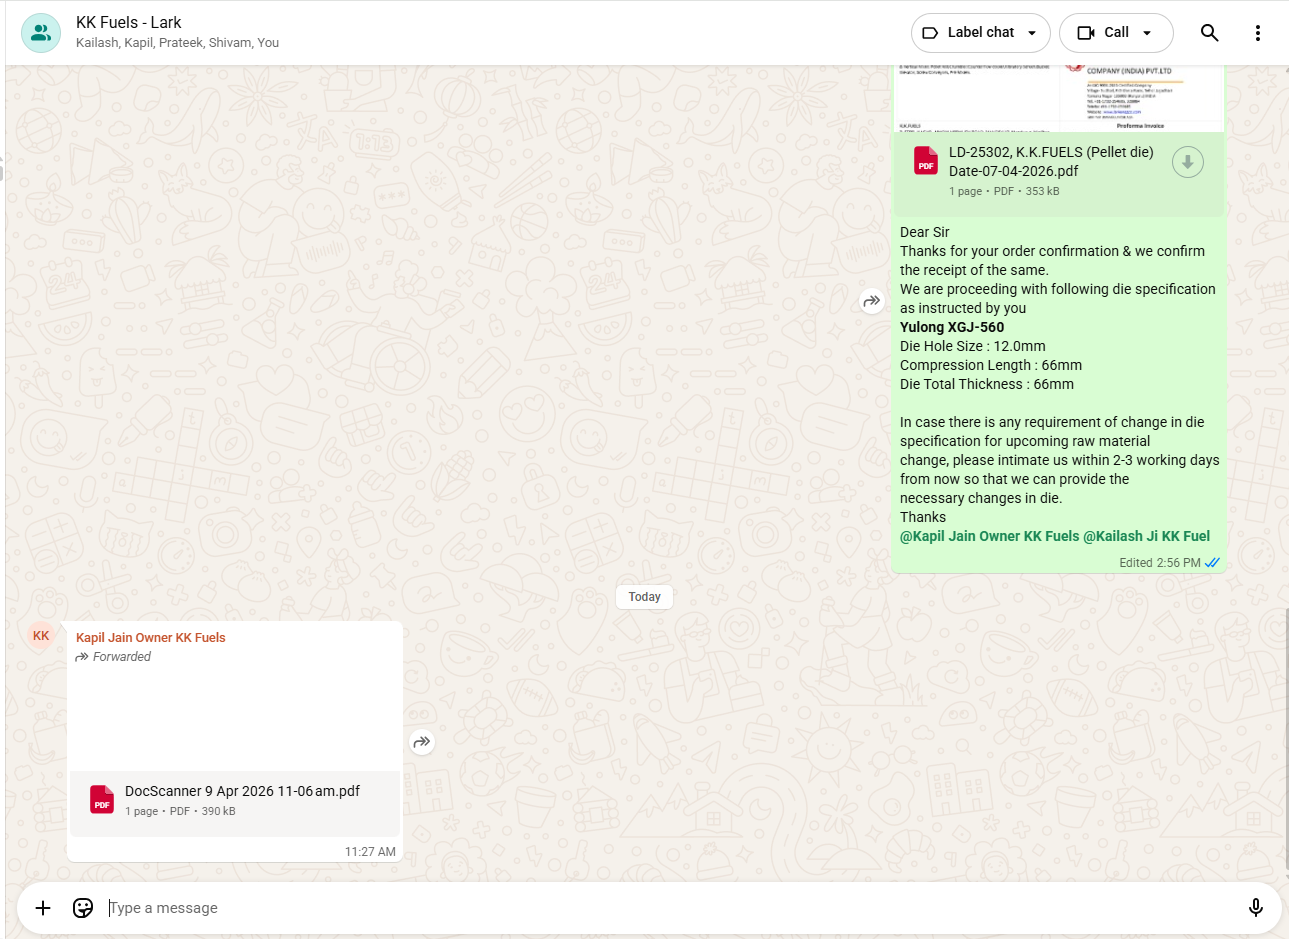
Task: Start recording a voice message
Action: pyautogui.click(x=1255, y=907)
